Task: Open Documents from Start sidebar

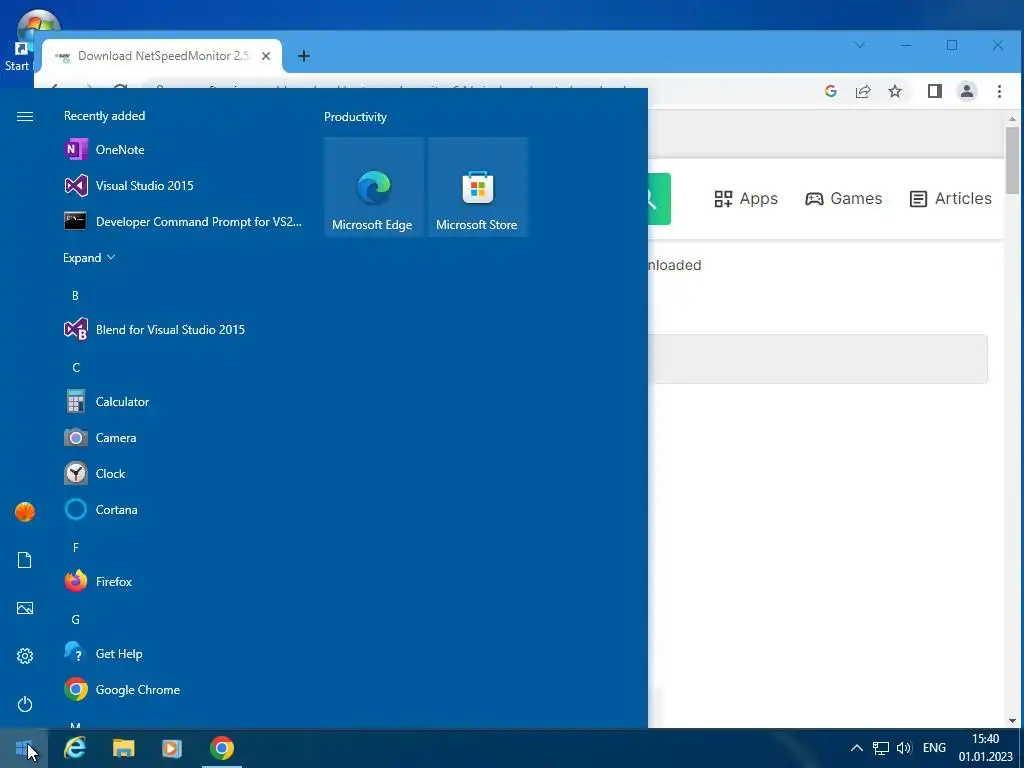Action: [25, 560]
